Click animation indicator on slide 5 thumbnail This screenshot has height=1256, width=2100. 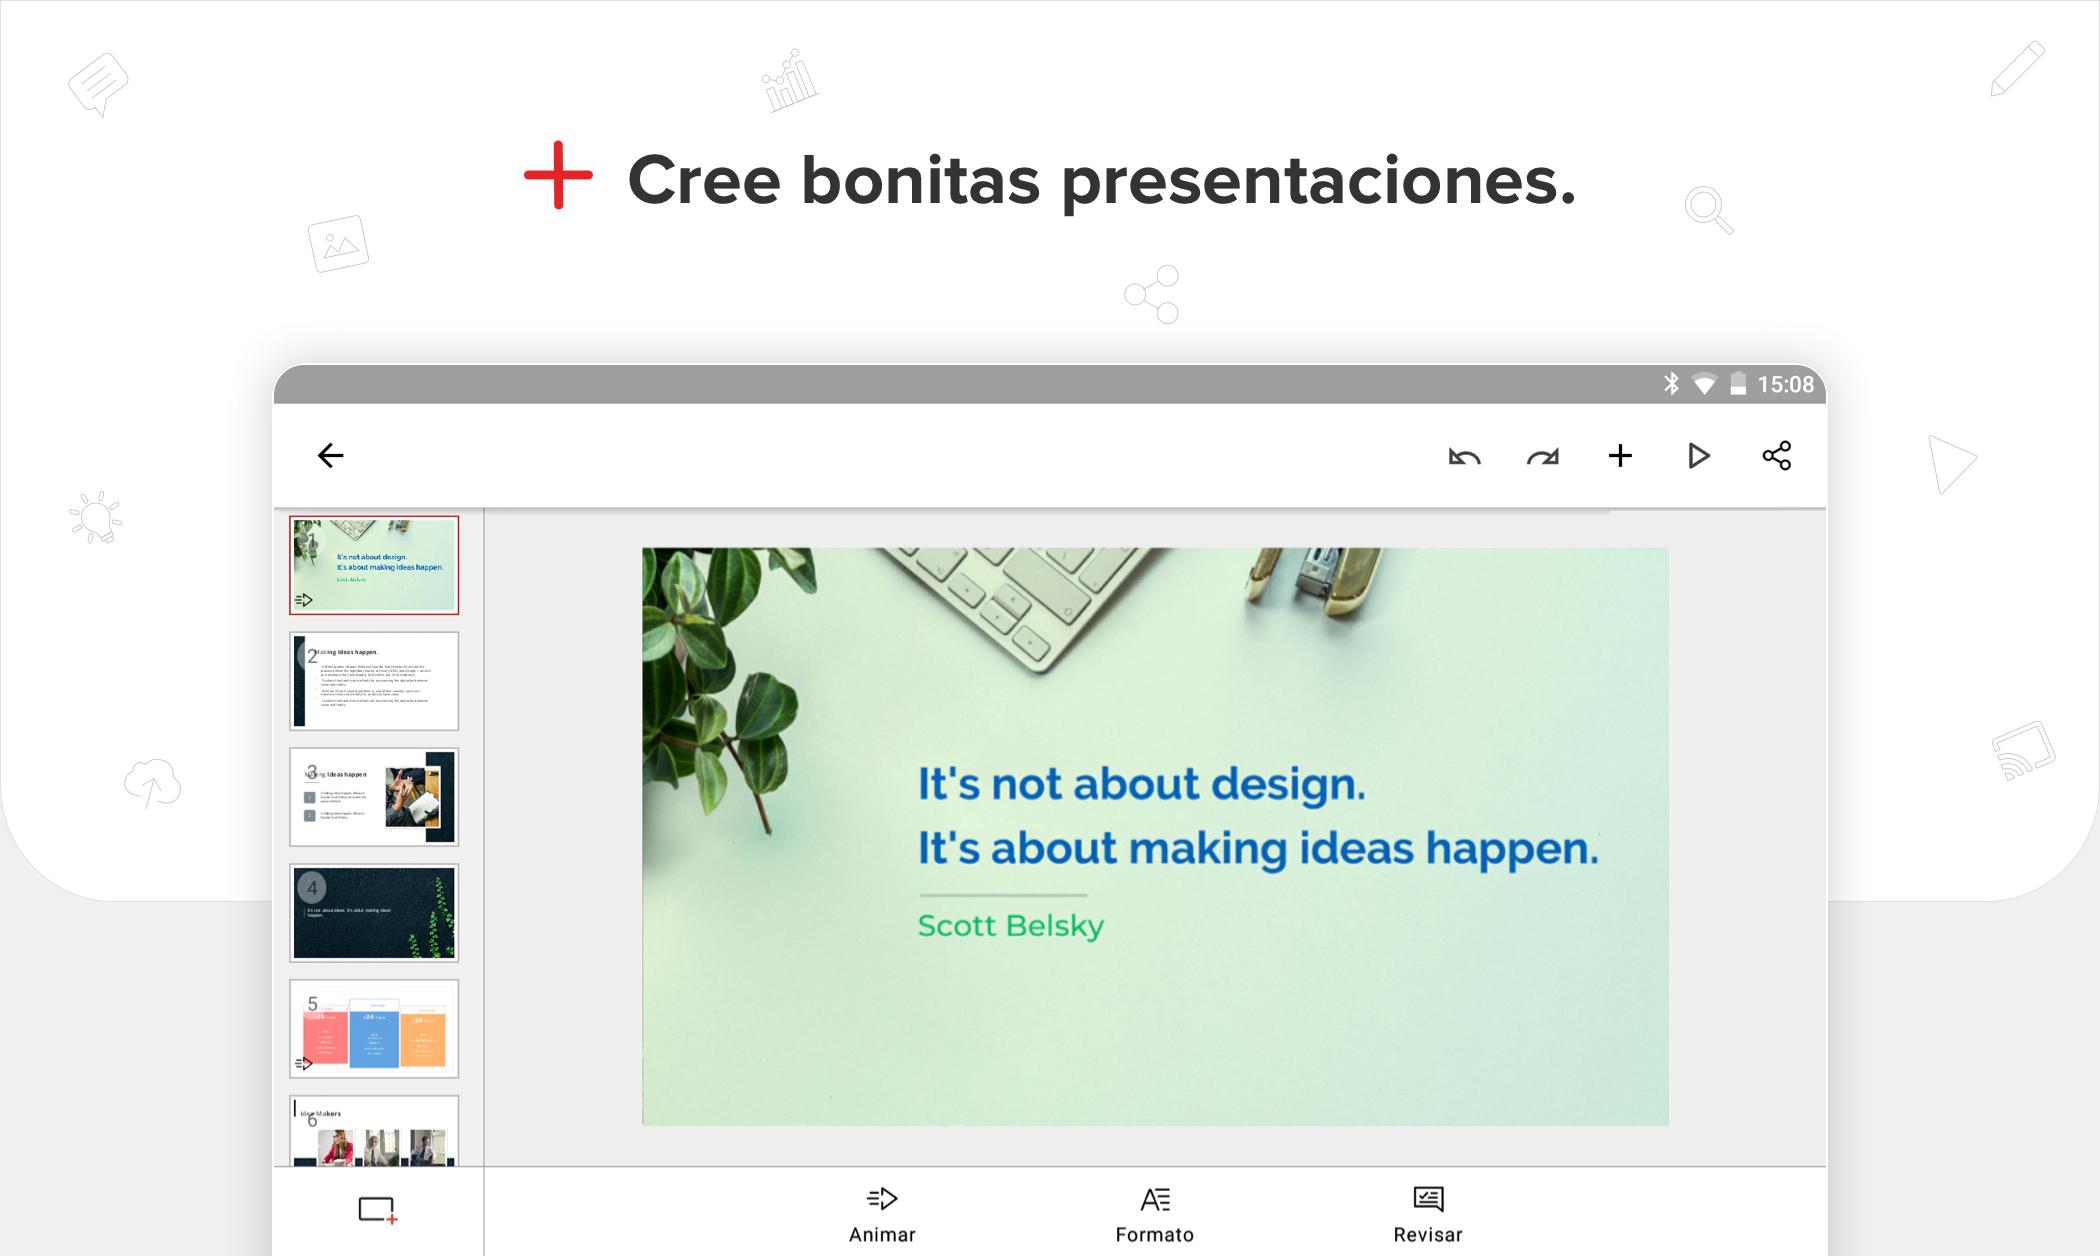[304, 1063]
